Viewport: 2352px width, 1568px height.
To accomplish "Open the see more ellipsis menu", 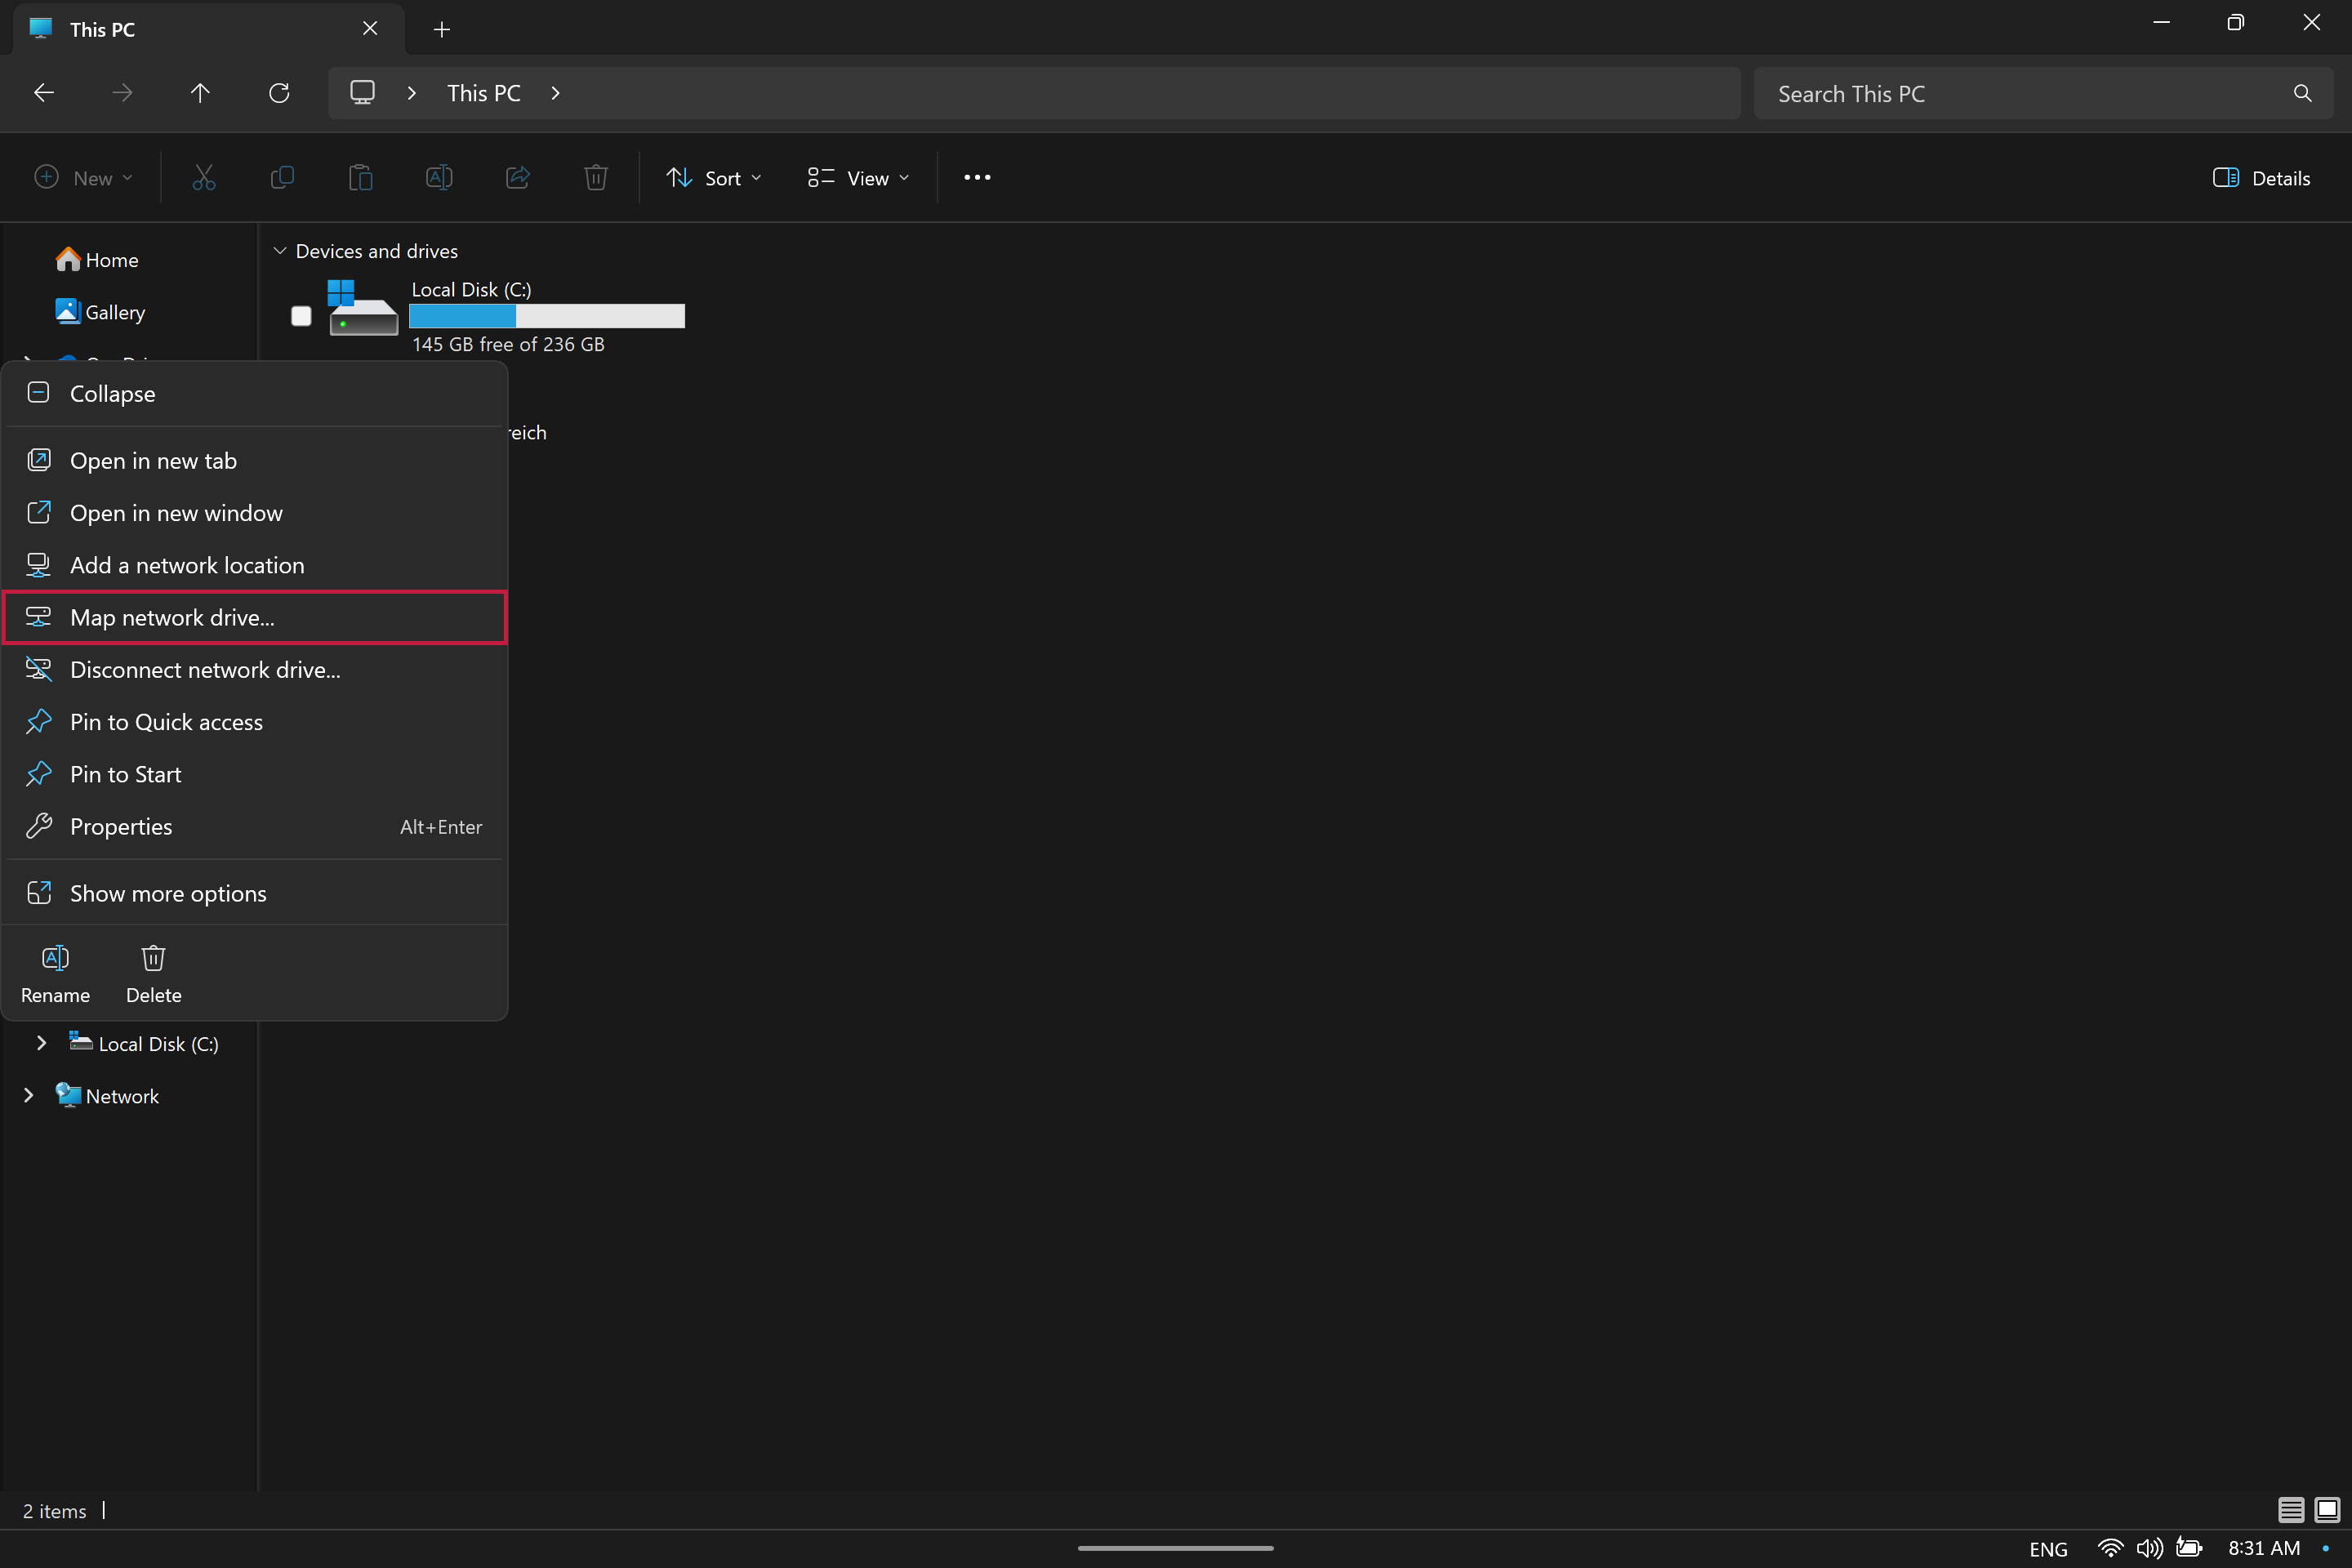I will tap(977, 178).
